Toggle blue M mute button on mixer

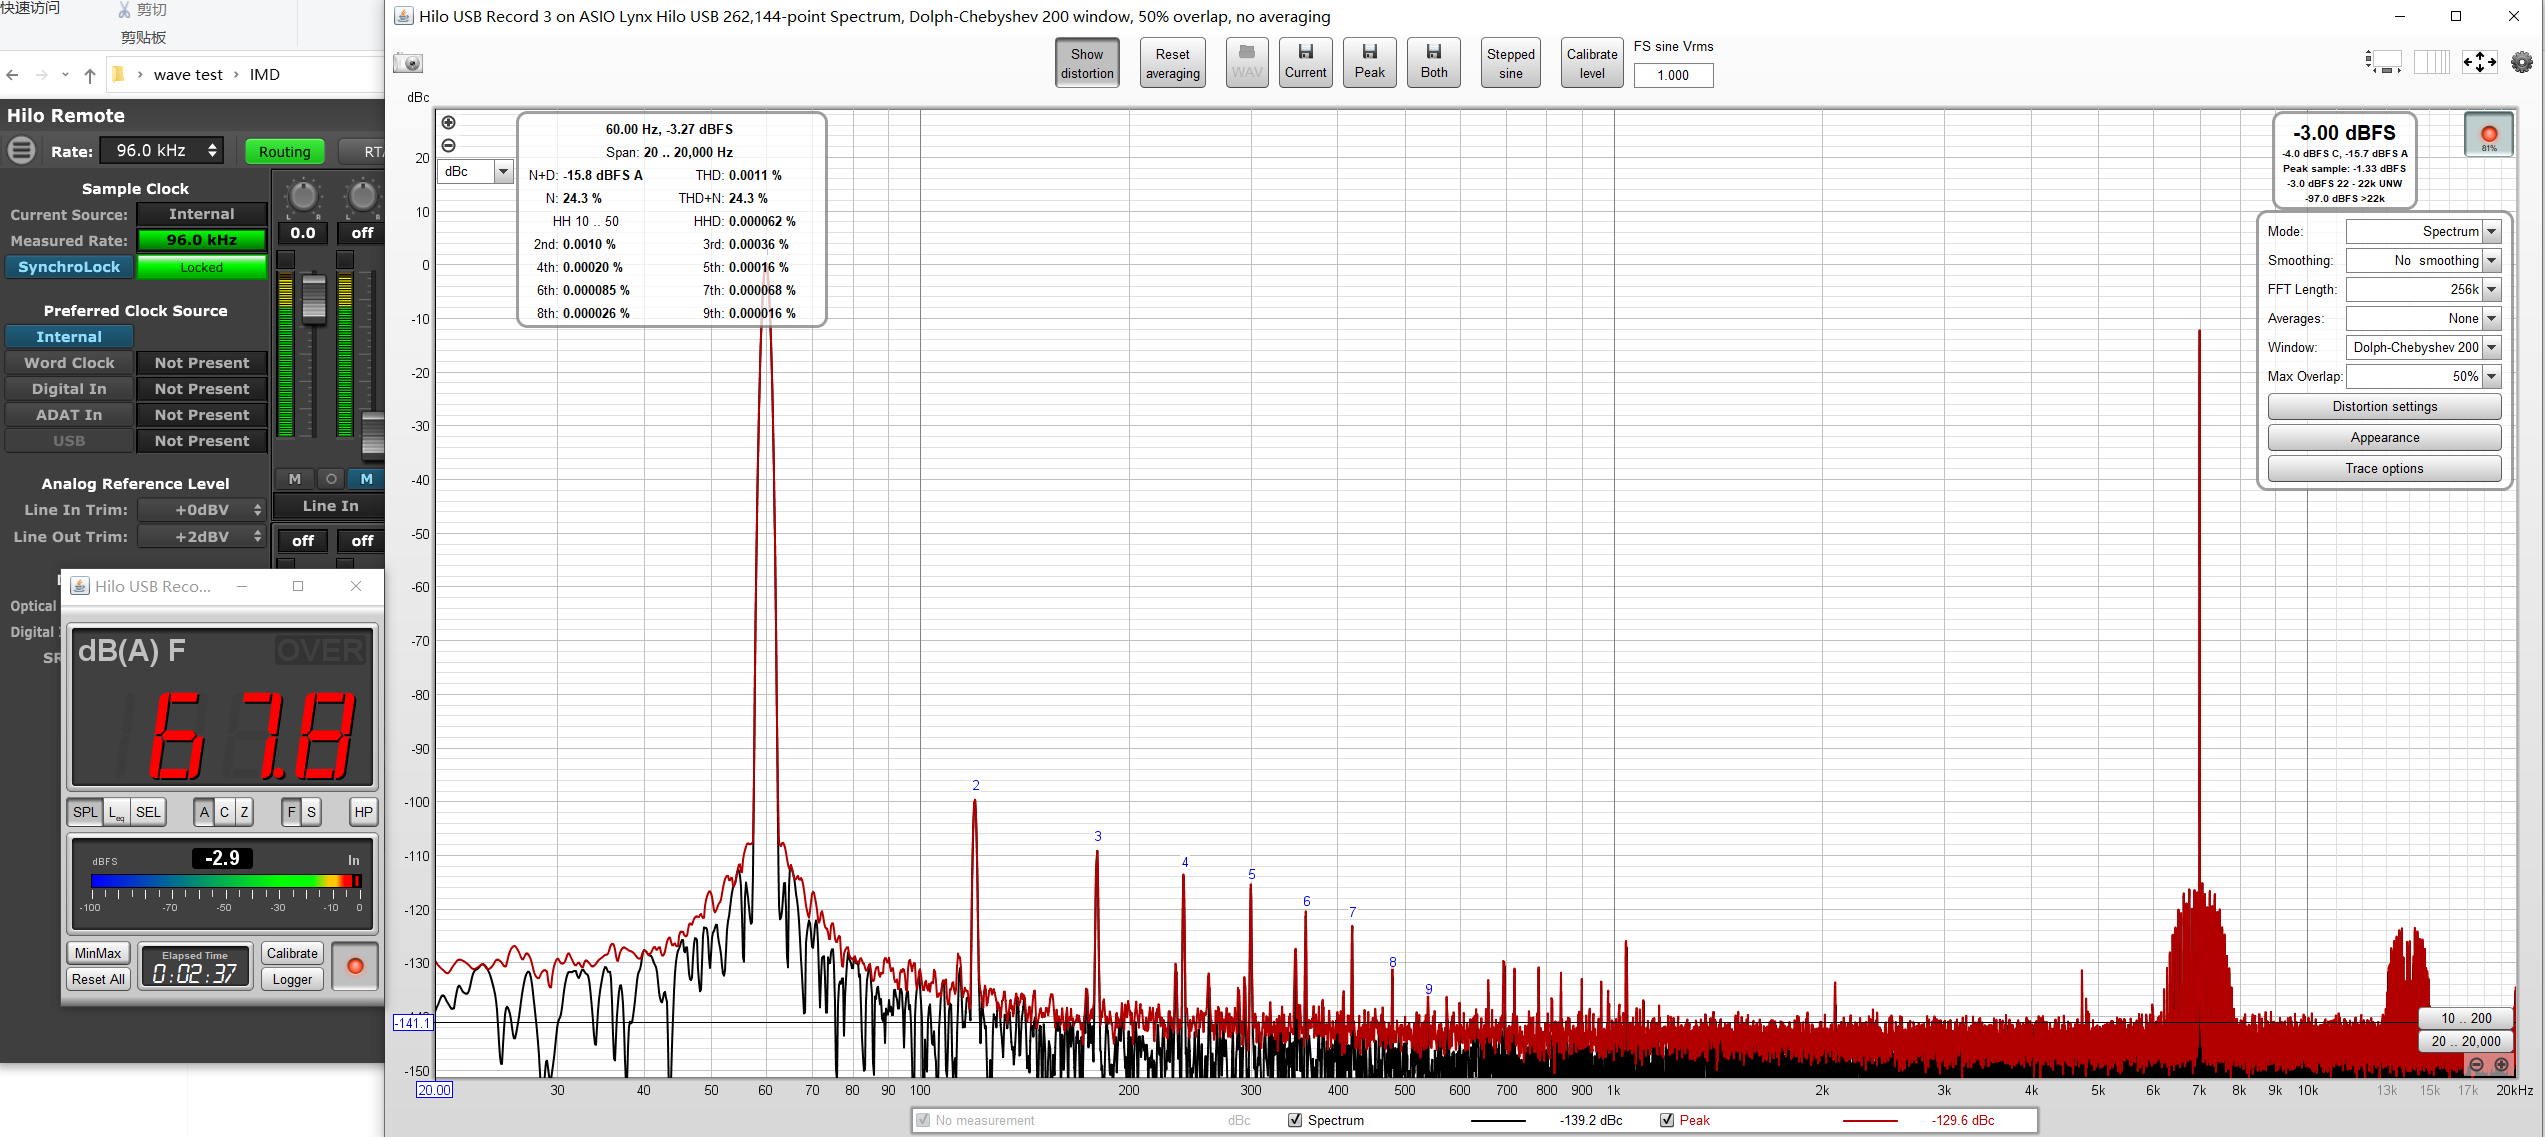pyautogui.click(x=367, y=479)
